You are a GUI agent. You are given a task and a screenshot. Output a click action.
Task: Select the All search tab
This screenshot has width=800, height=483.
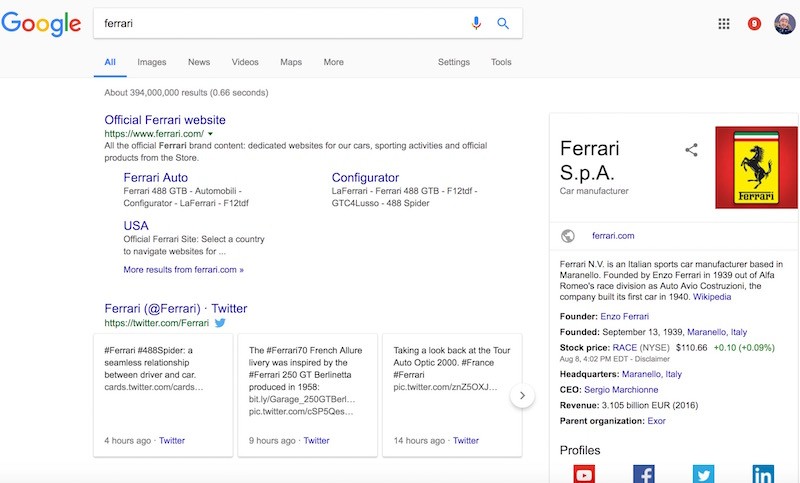[110, 62]
